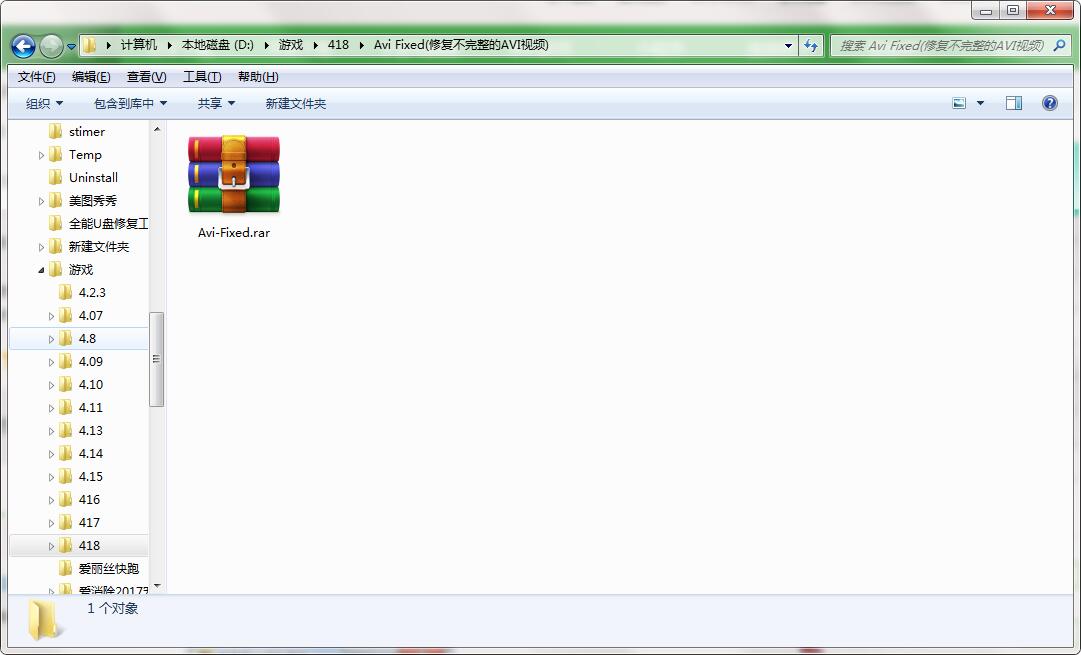This screenshot has width=1081, height=655.
Task: Select the Uninstall folder in tree
Action: click(93, 177)
